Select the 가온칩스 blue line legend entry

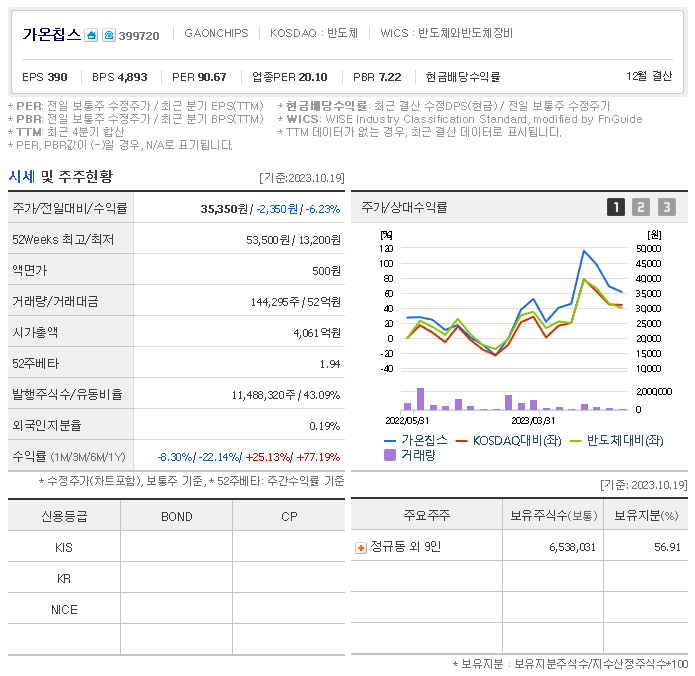(416, 440)
